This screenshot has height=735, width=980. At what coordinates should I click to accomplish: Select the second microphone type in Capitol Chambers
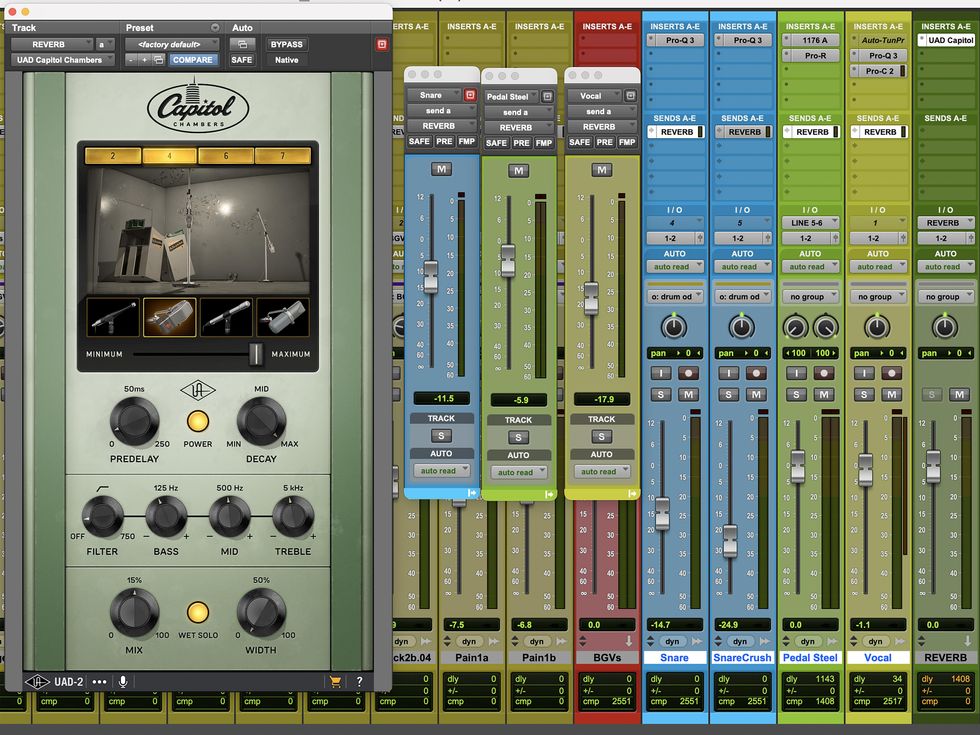[x=169, y=318]
